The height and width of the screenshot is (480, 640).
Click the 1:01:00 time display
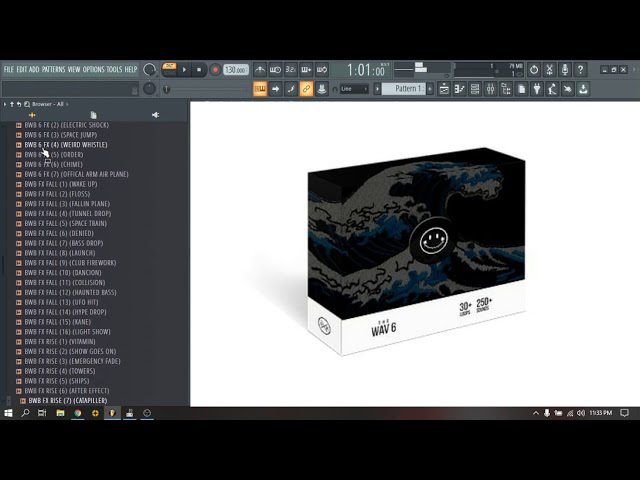(366, 70)
